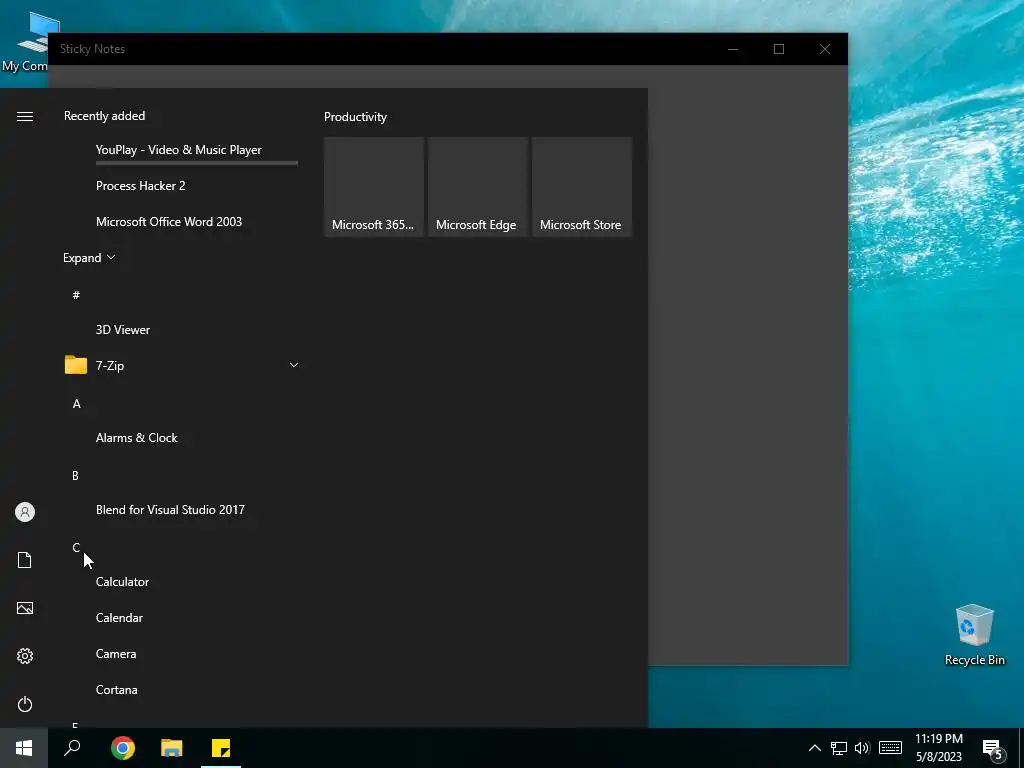This screenshot has width=1024, height=768.
Task: Click the A letter group header
Action: coord(76,404)
